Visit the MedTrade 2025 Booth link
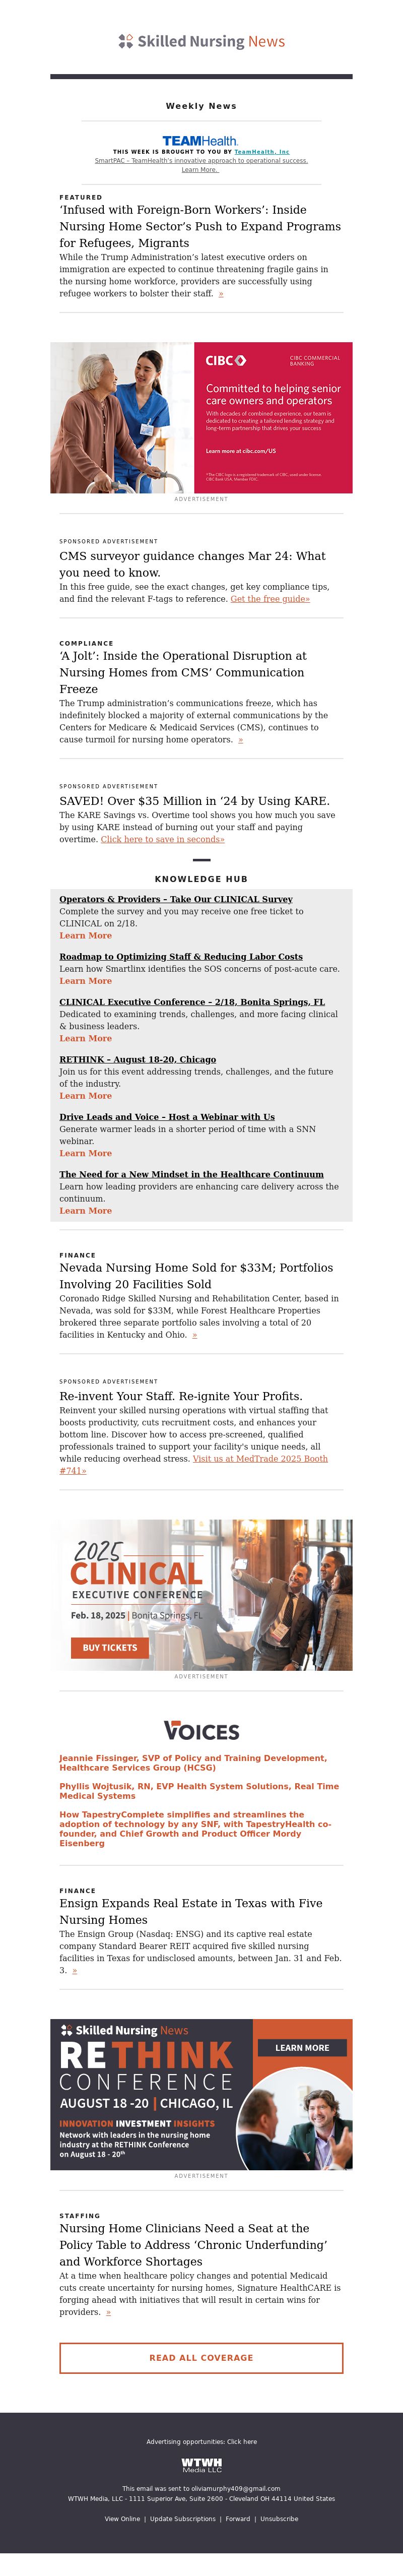This screenshot has height=2576, width=403. [x=260, y=1458]
